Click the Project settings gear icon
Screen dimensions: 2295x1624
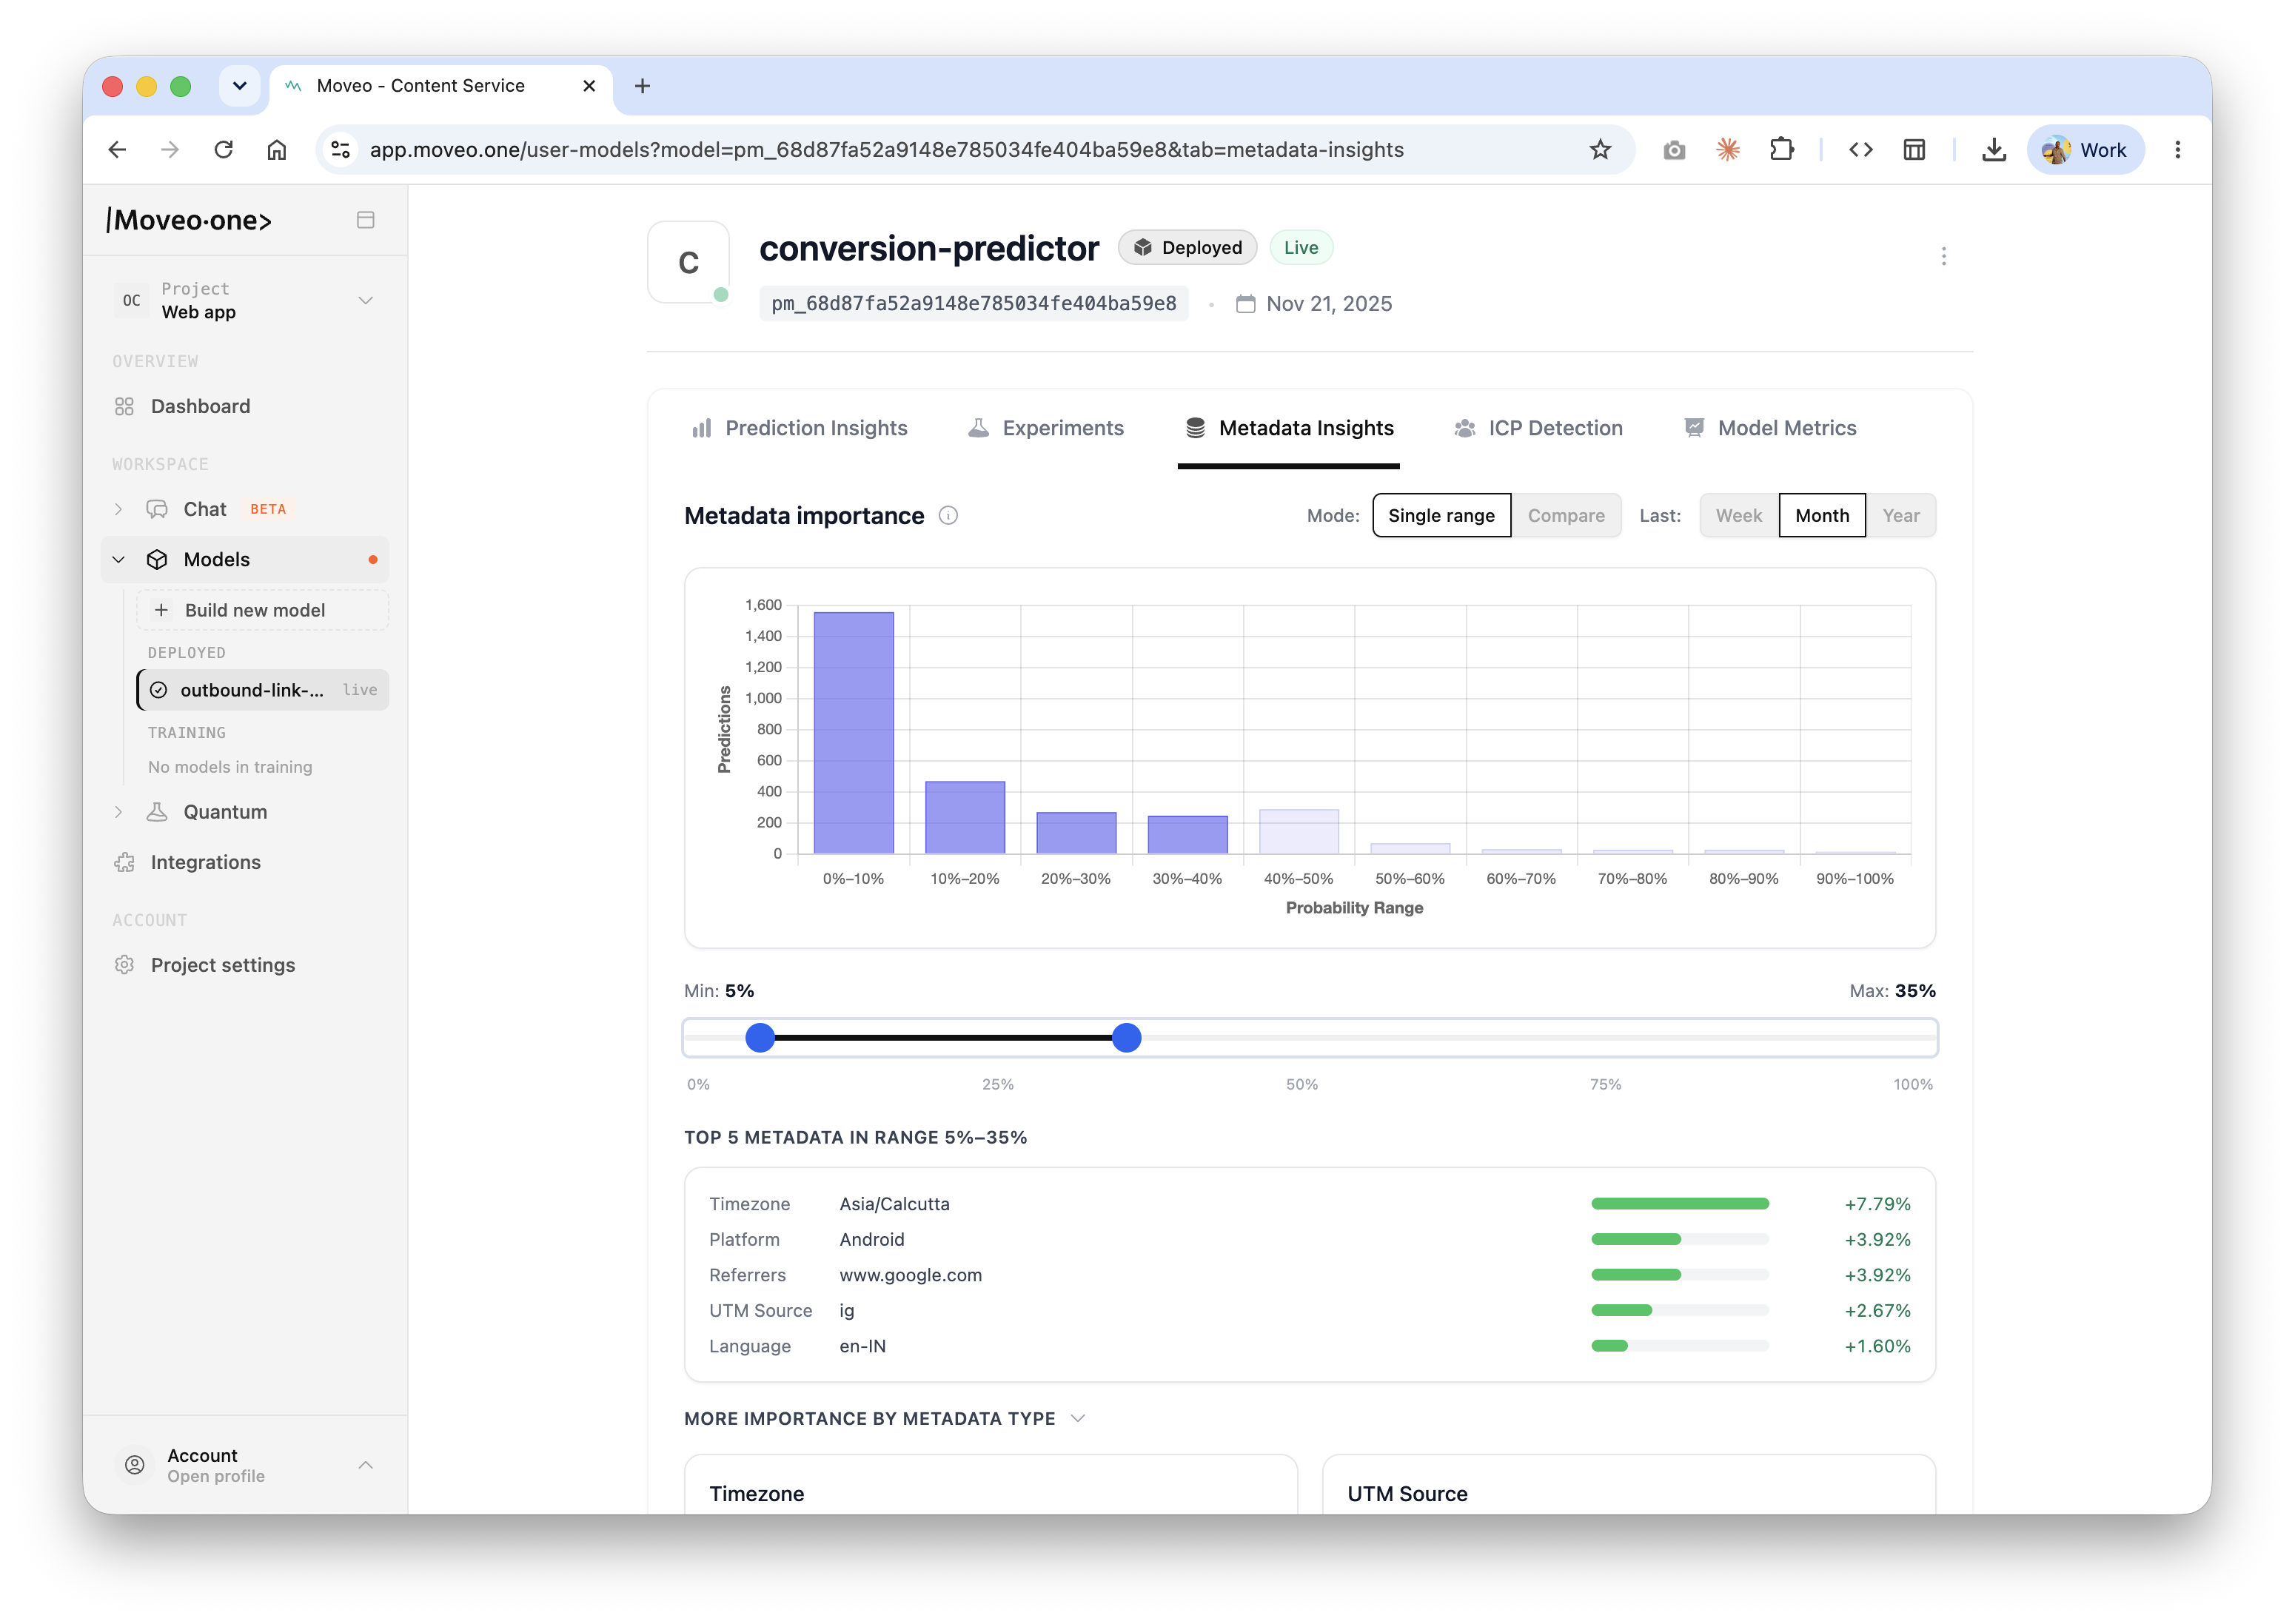(124, 965)
